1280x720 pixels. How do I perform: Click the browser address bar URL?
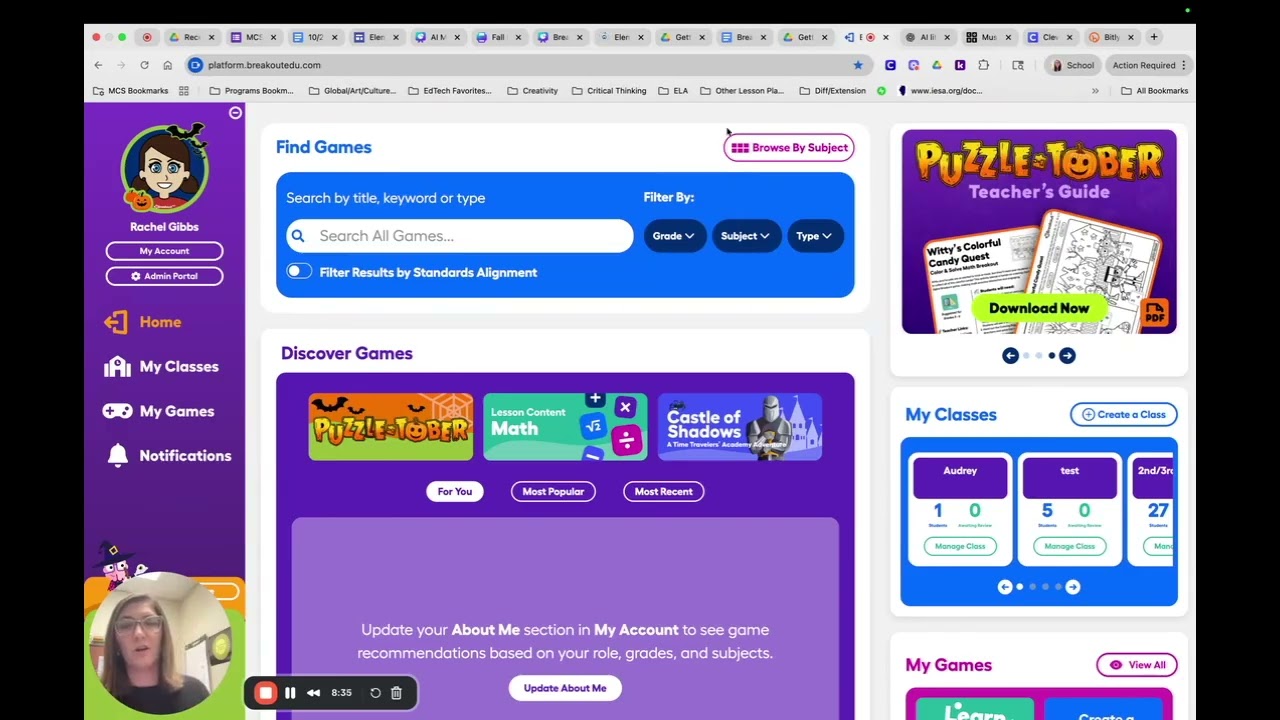point(264,65)
